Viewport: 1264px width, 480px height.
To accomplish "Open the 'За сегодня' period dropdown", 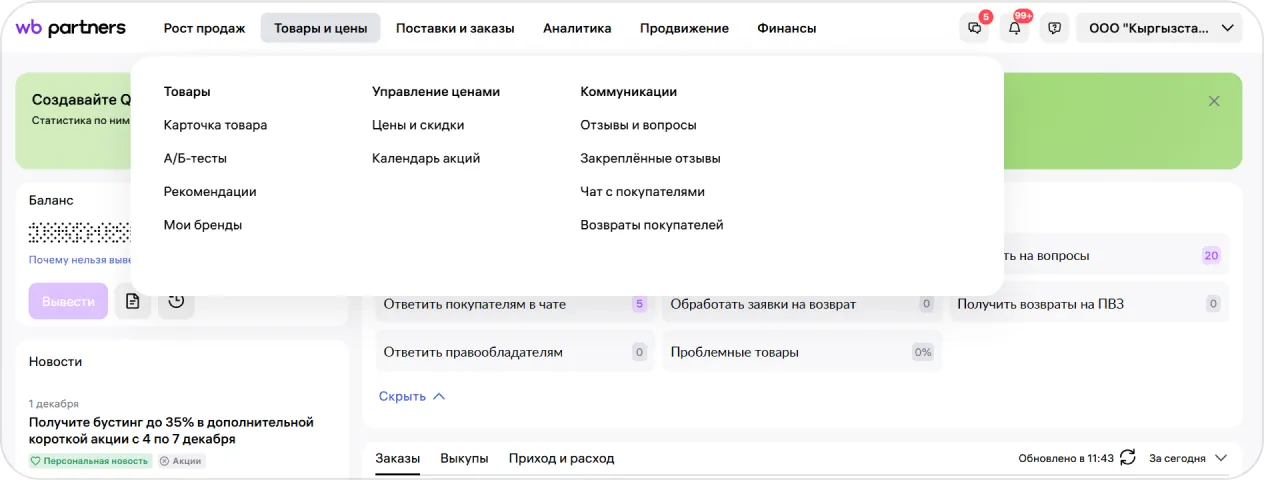I will pyautogui.click(x=1187, y=458).
